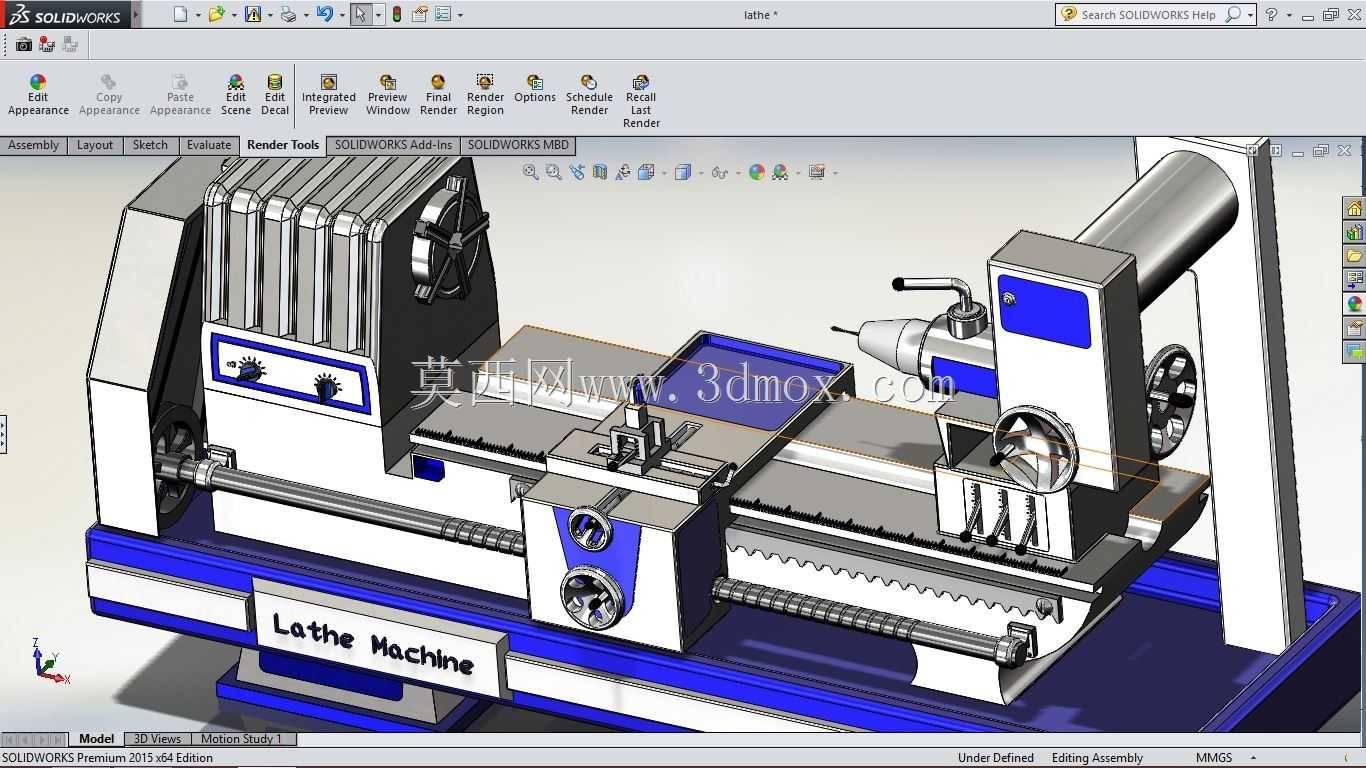
Task: Open the Help question mark menu
Action: [1271, 14]
